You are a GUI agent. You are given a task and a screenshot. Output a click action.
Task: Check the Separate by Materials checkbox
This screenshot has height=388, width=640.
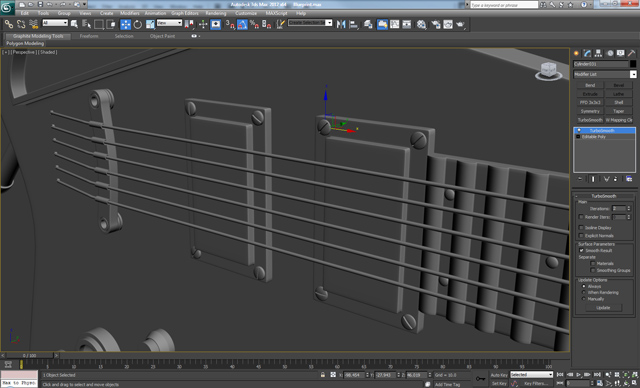593,264
